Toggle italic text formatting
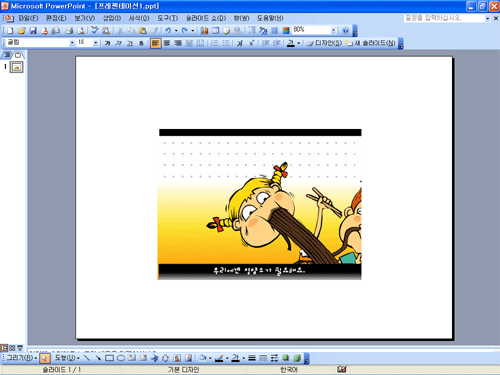The width and height of the screenshot is (500, 375). click(x=119, y=43)
